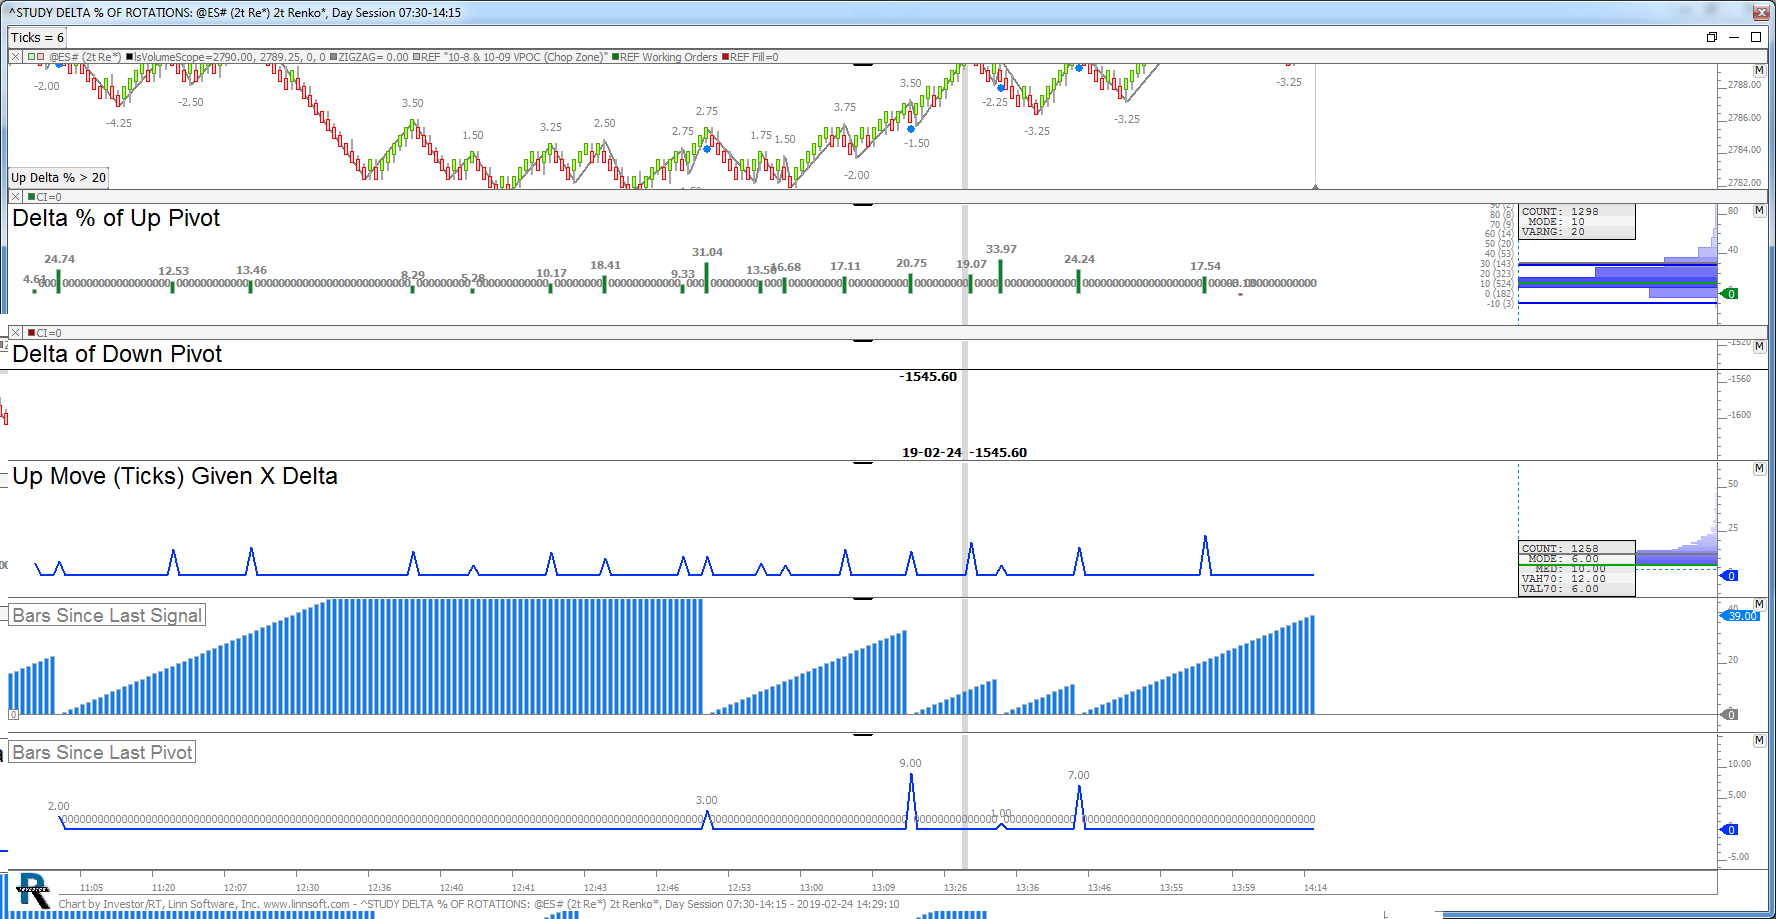Click the green 0 marker on Delta % scale
This screenshot has height=919, width=1776.
coord(1730,293)
